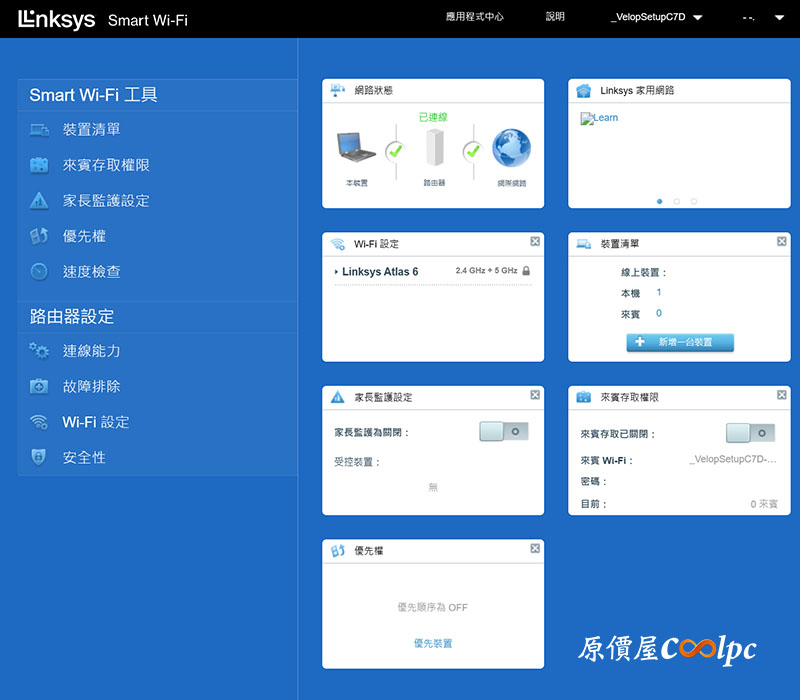Open the 優先權 arrows icon in sidebar
Viewport: 800px width, 700px height.
pos(39,236)
